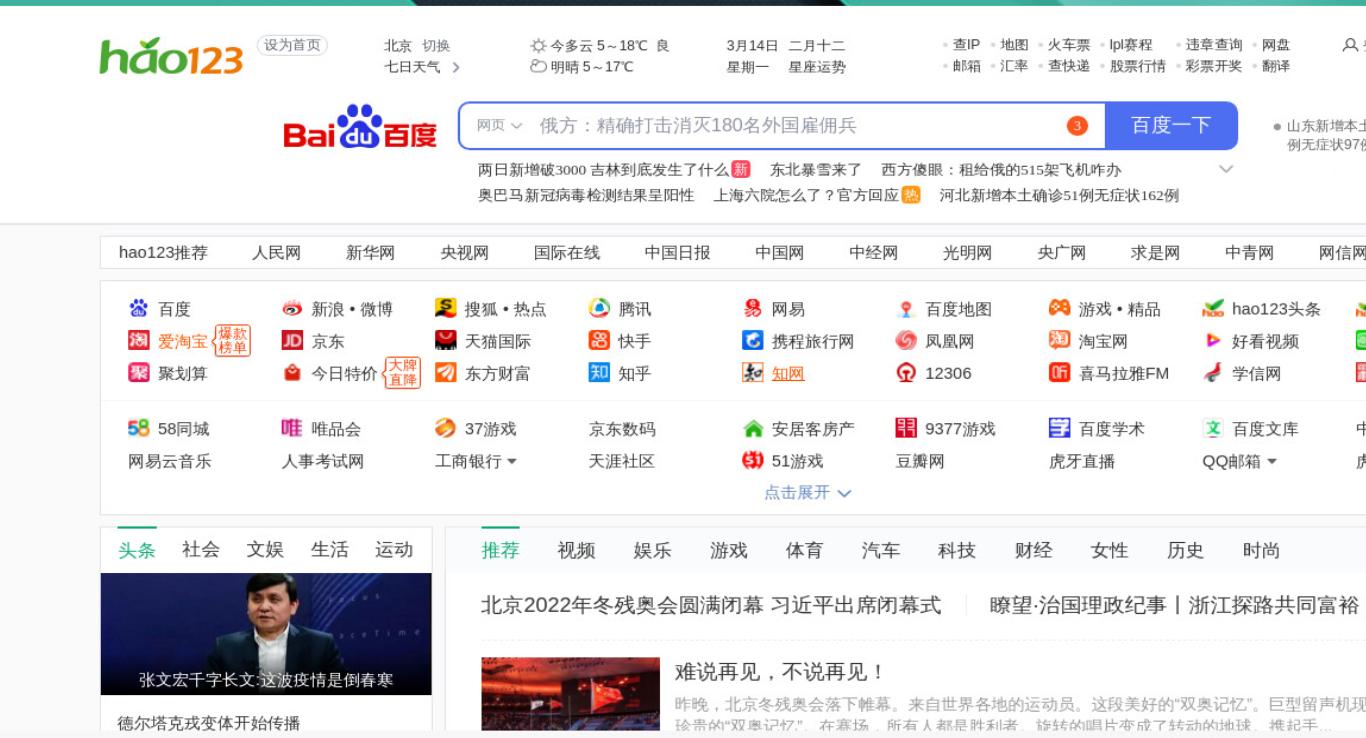Select the 头条 news tab
The width and height of the screenshot is (1366, 738).
point(137,550)
